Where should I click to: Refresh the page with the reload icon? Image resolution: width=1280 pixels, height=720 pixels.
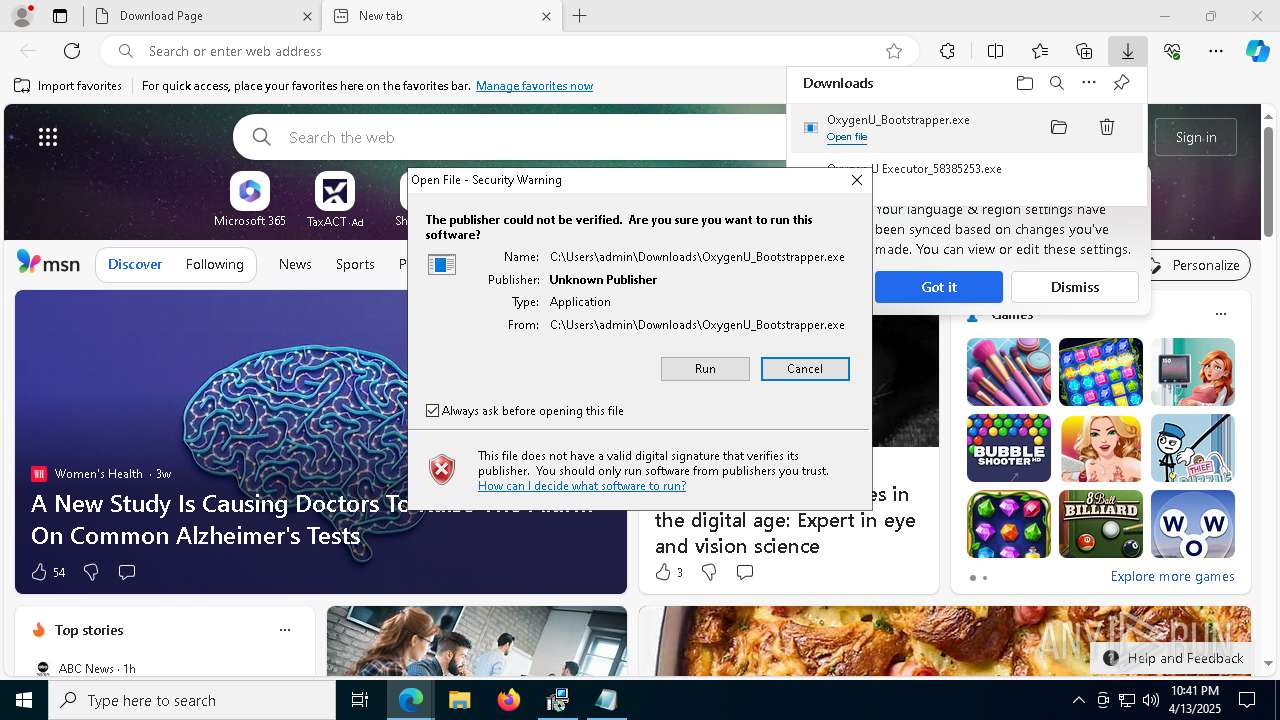(x=72, y=51)
